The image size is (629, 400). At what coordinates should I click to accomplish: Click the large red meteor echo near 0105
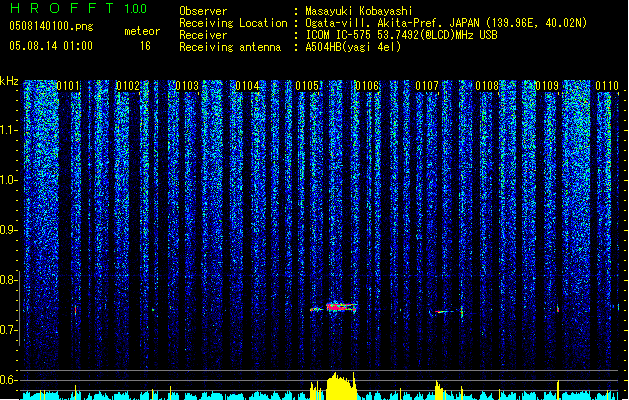[341, 307]
